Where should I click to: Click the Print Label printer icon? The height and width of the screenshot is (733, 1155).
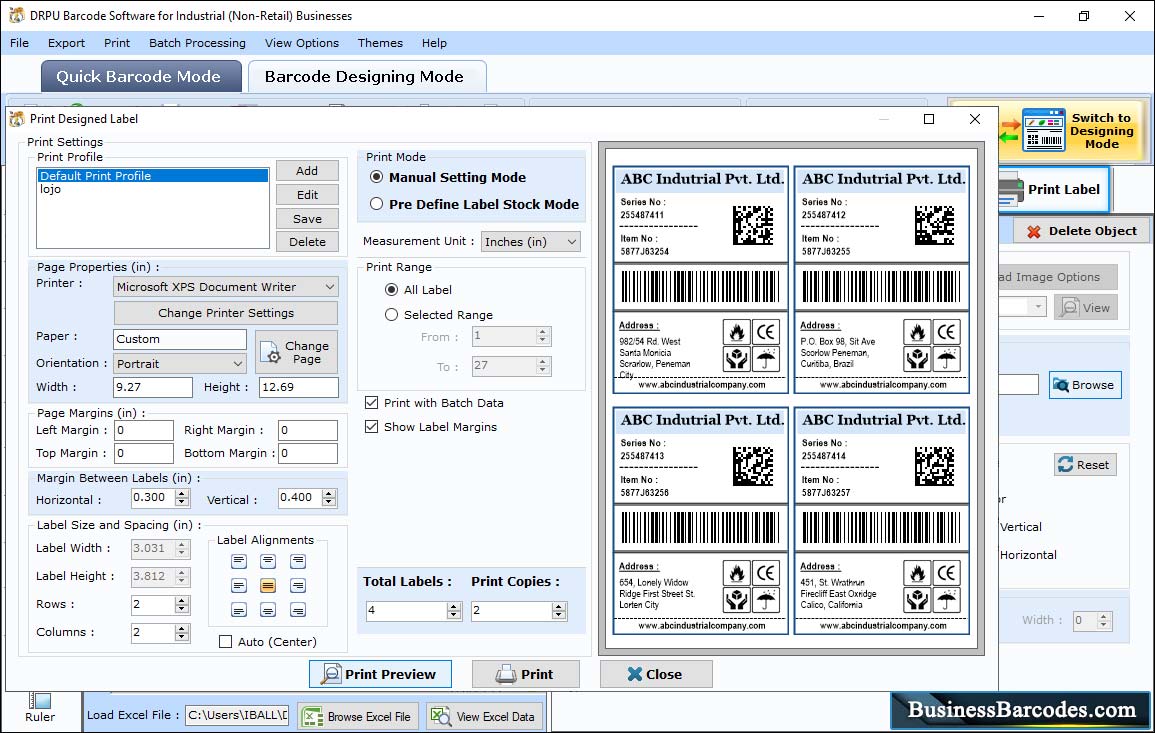click(1011, 190)
